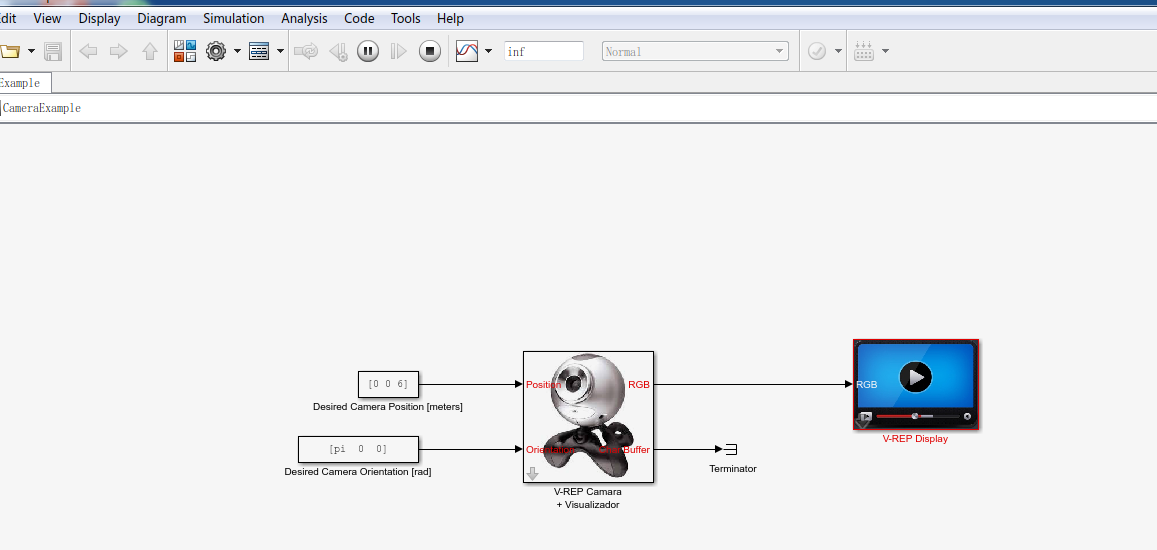Screen dimensions: 1157x550
Task: Click the look-under-mask arrow on camera block
Action: click(532, 474)
